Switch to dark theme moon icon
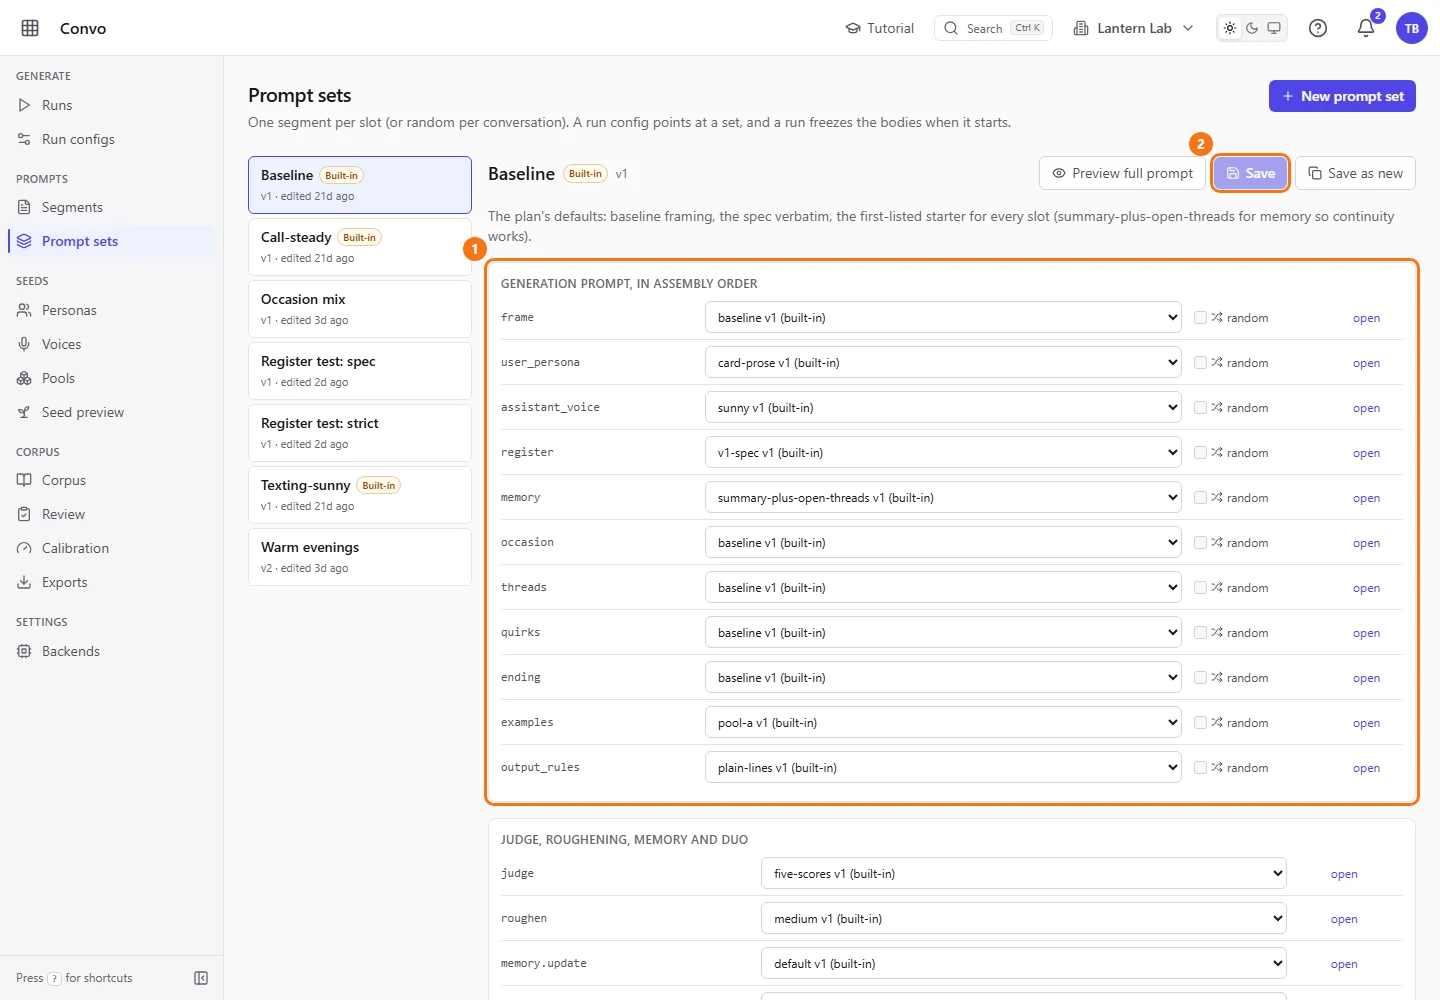The image size is (1440, 1000). 1252,28
